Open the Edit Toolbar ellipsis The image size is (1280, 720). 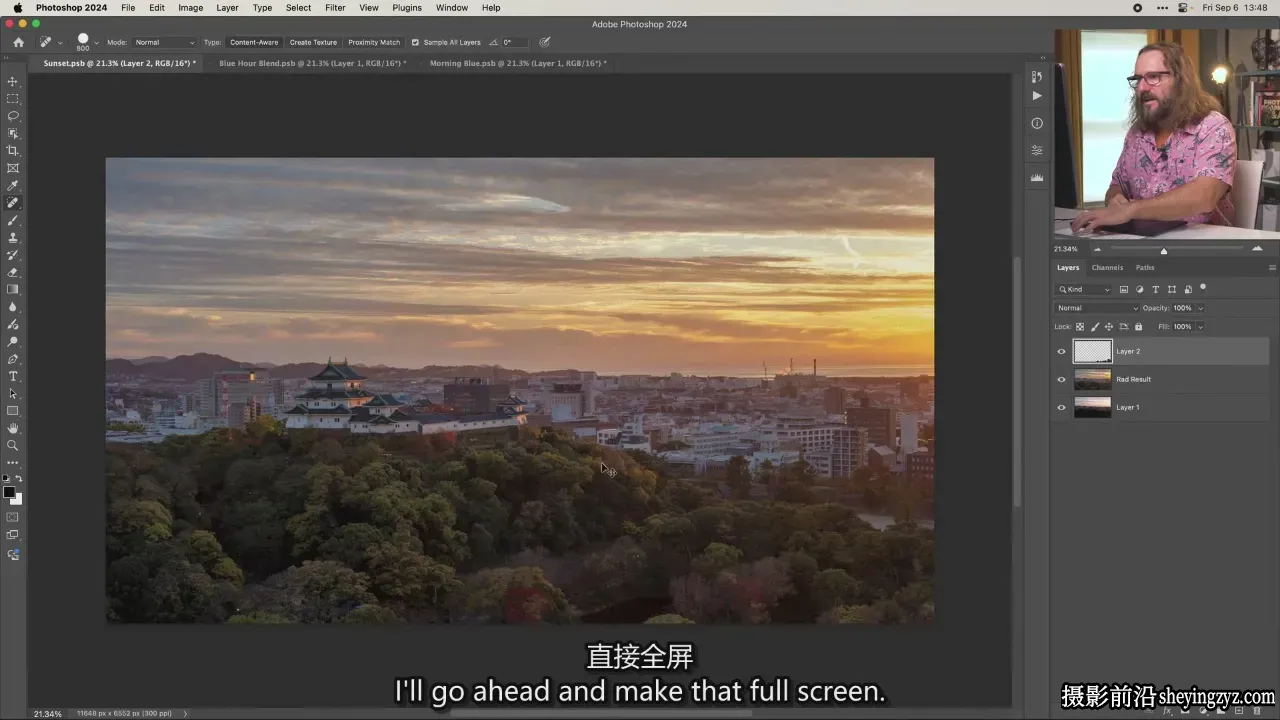[13, 462]
